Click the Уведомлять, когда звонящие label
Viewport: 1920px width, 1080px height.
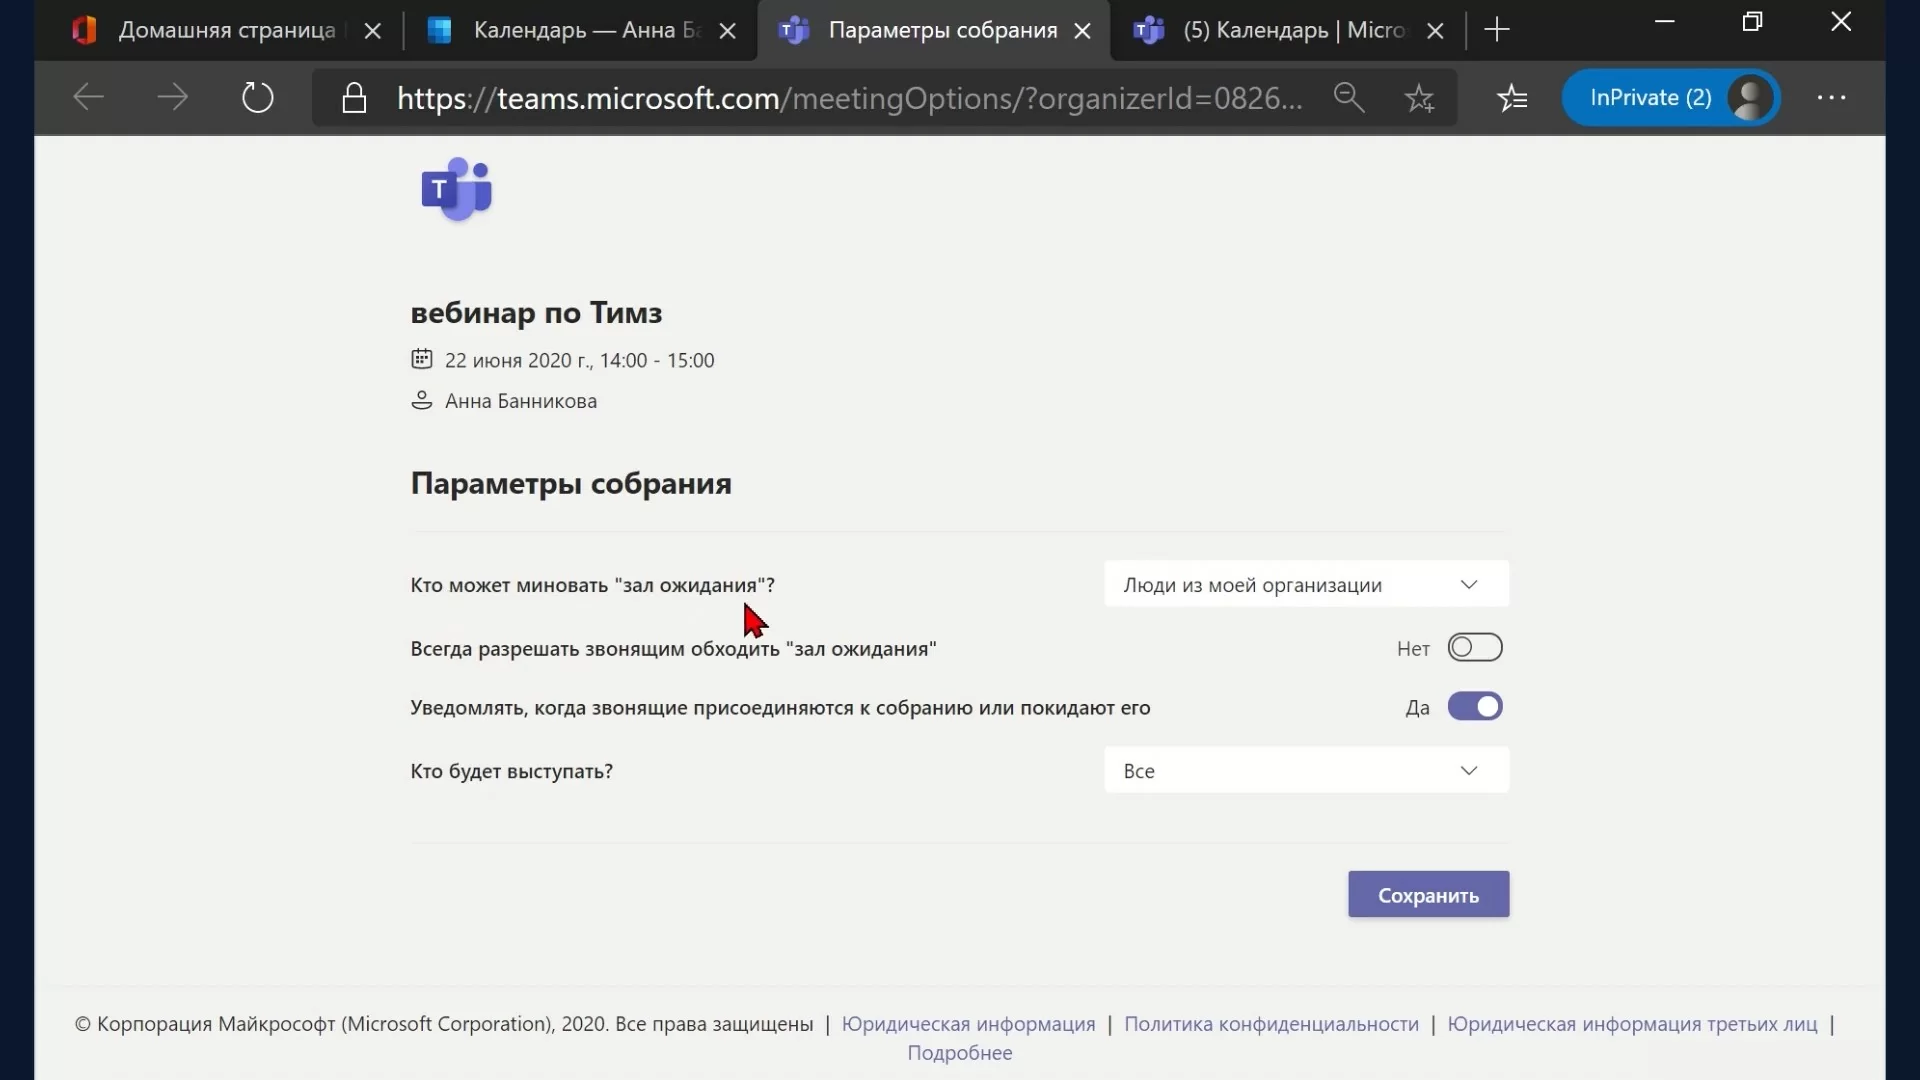pyautogui.click(x=780, y=707)
